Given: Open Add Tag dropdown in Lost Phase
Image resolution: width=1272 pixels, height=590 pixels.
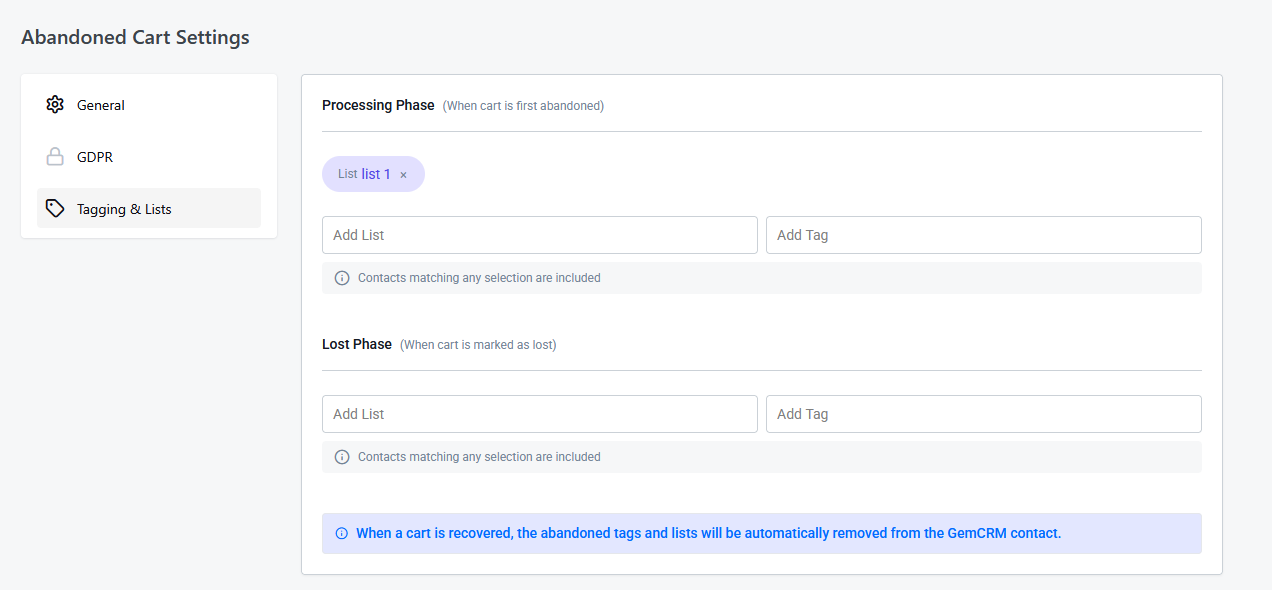Looking at the screenshot, I should [x=984, y=414].
